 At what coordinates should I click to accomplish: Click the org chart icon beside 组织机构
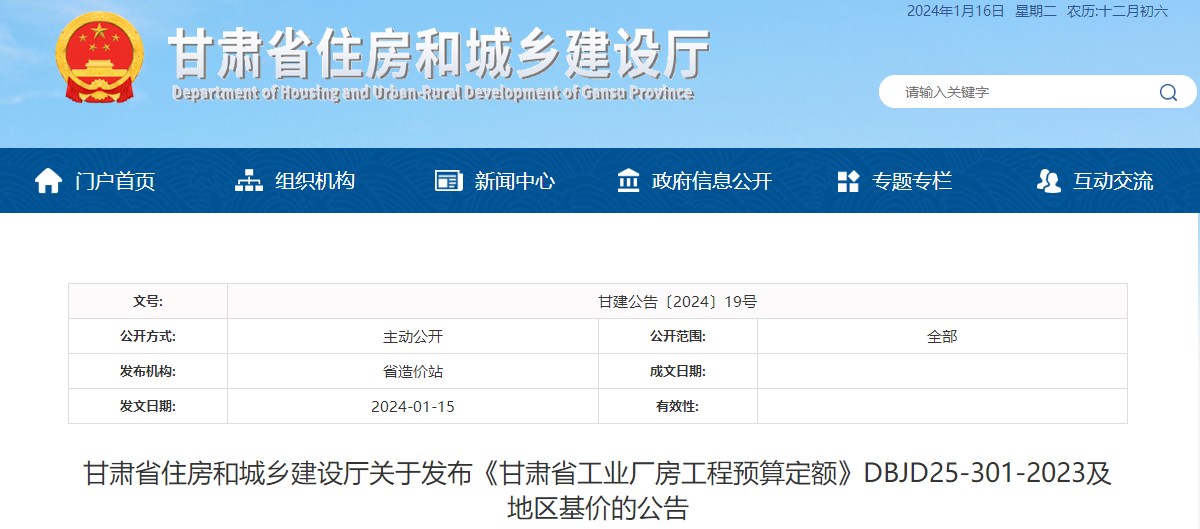[249, 181]
